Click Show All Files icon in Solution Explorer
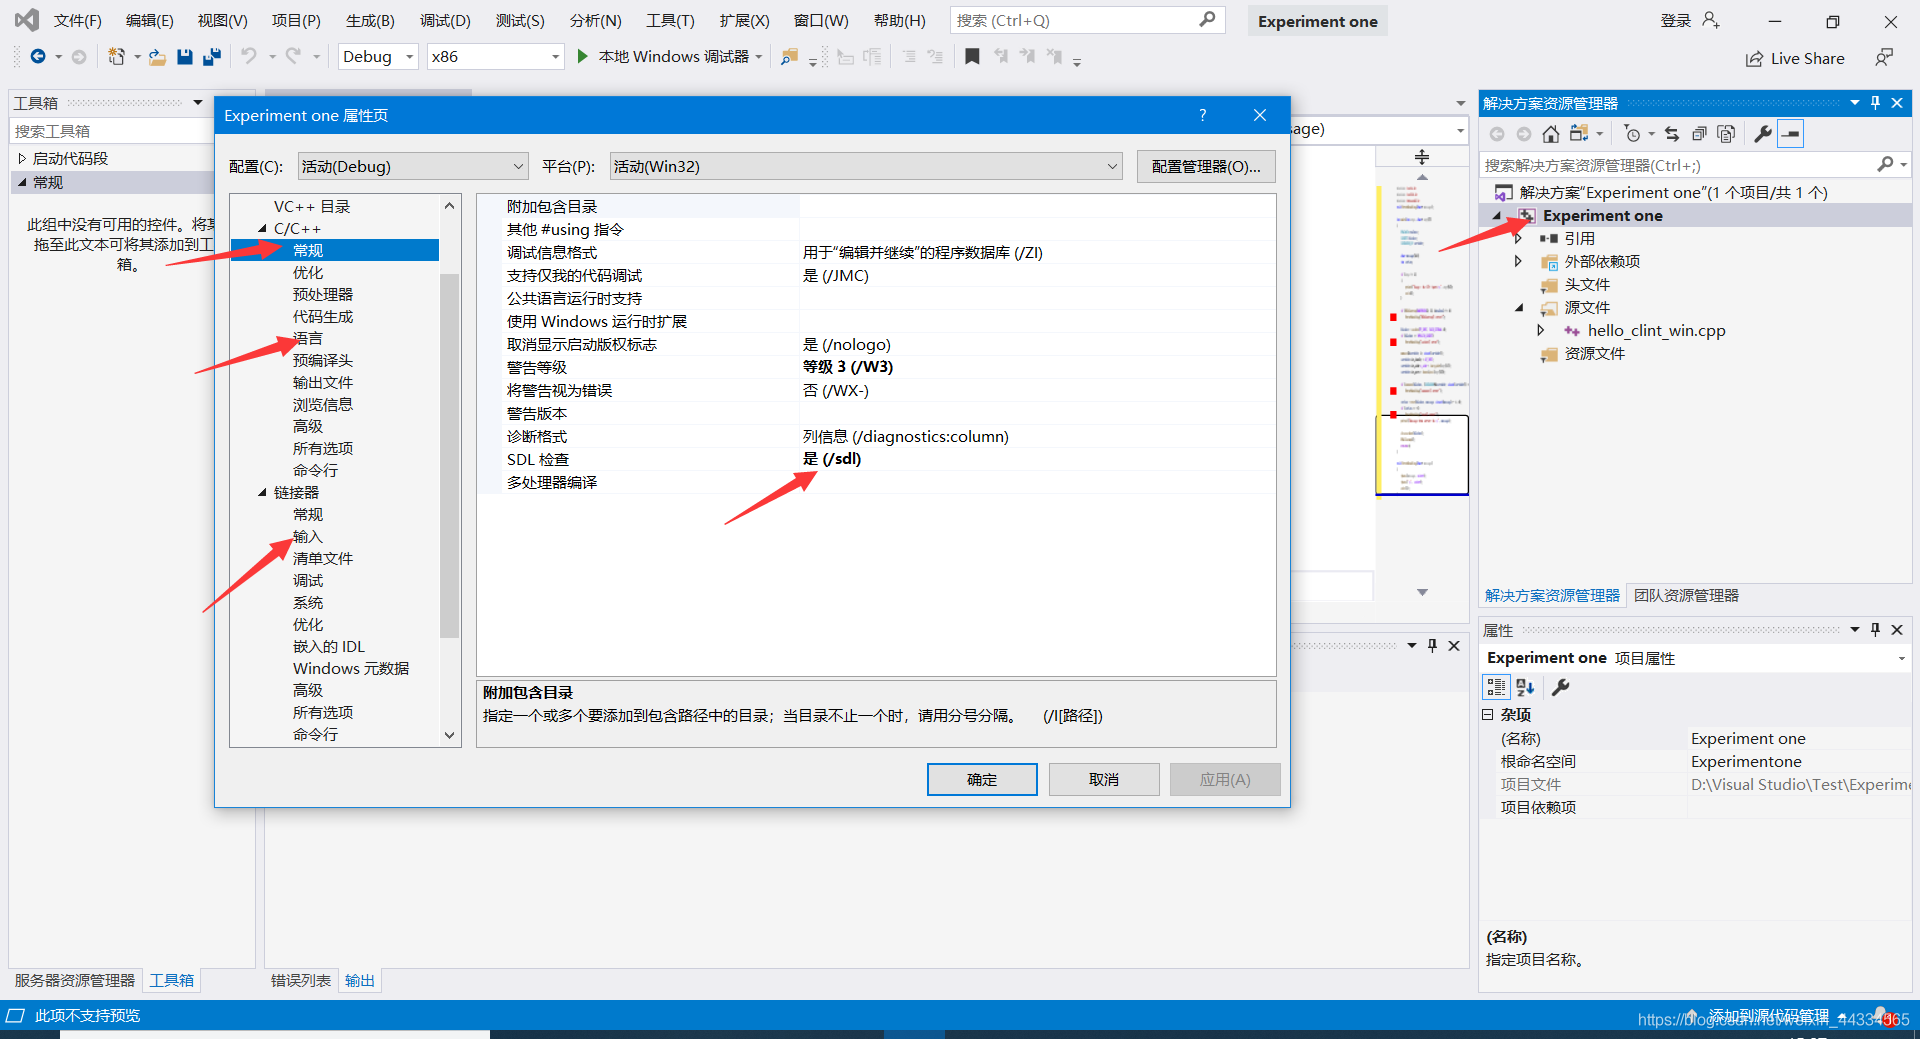The width and height of the screenshot is (1920, 1039). point(1726,134)
